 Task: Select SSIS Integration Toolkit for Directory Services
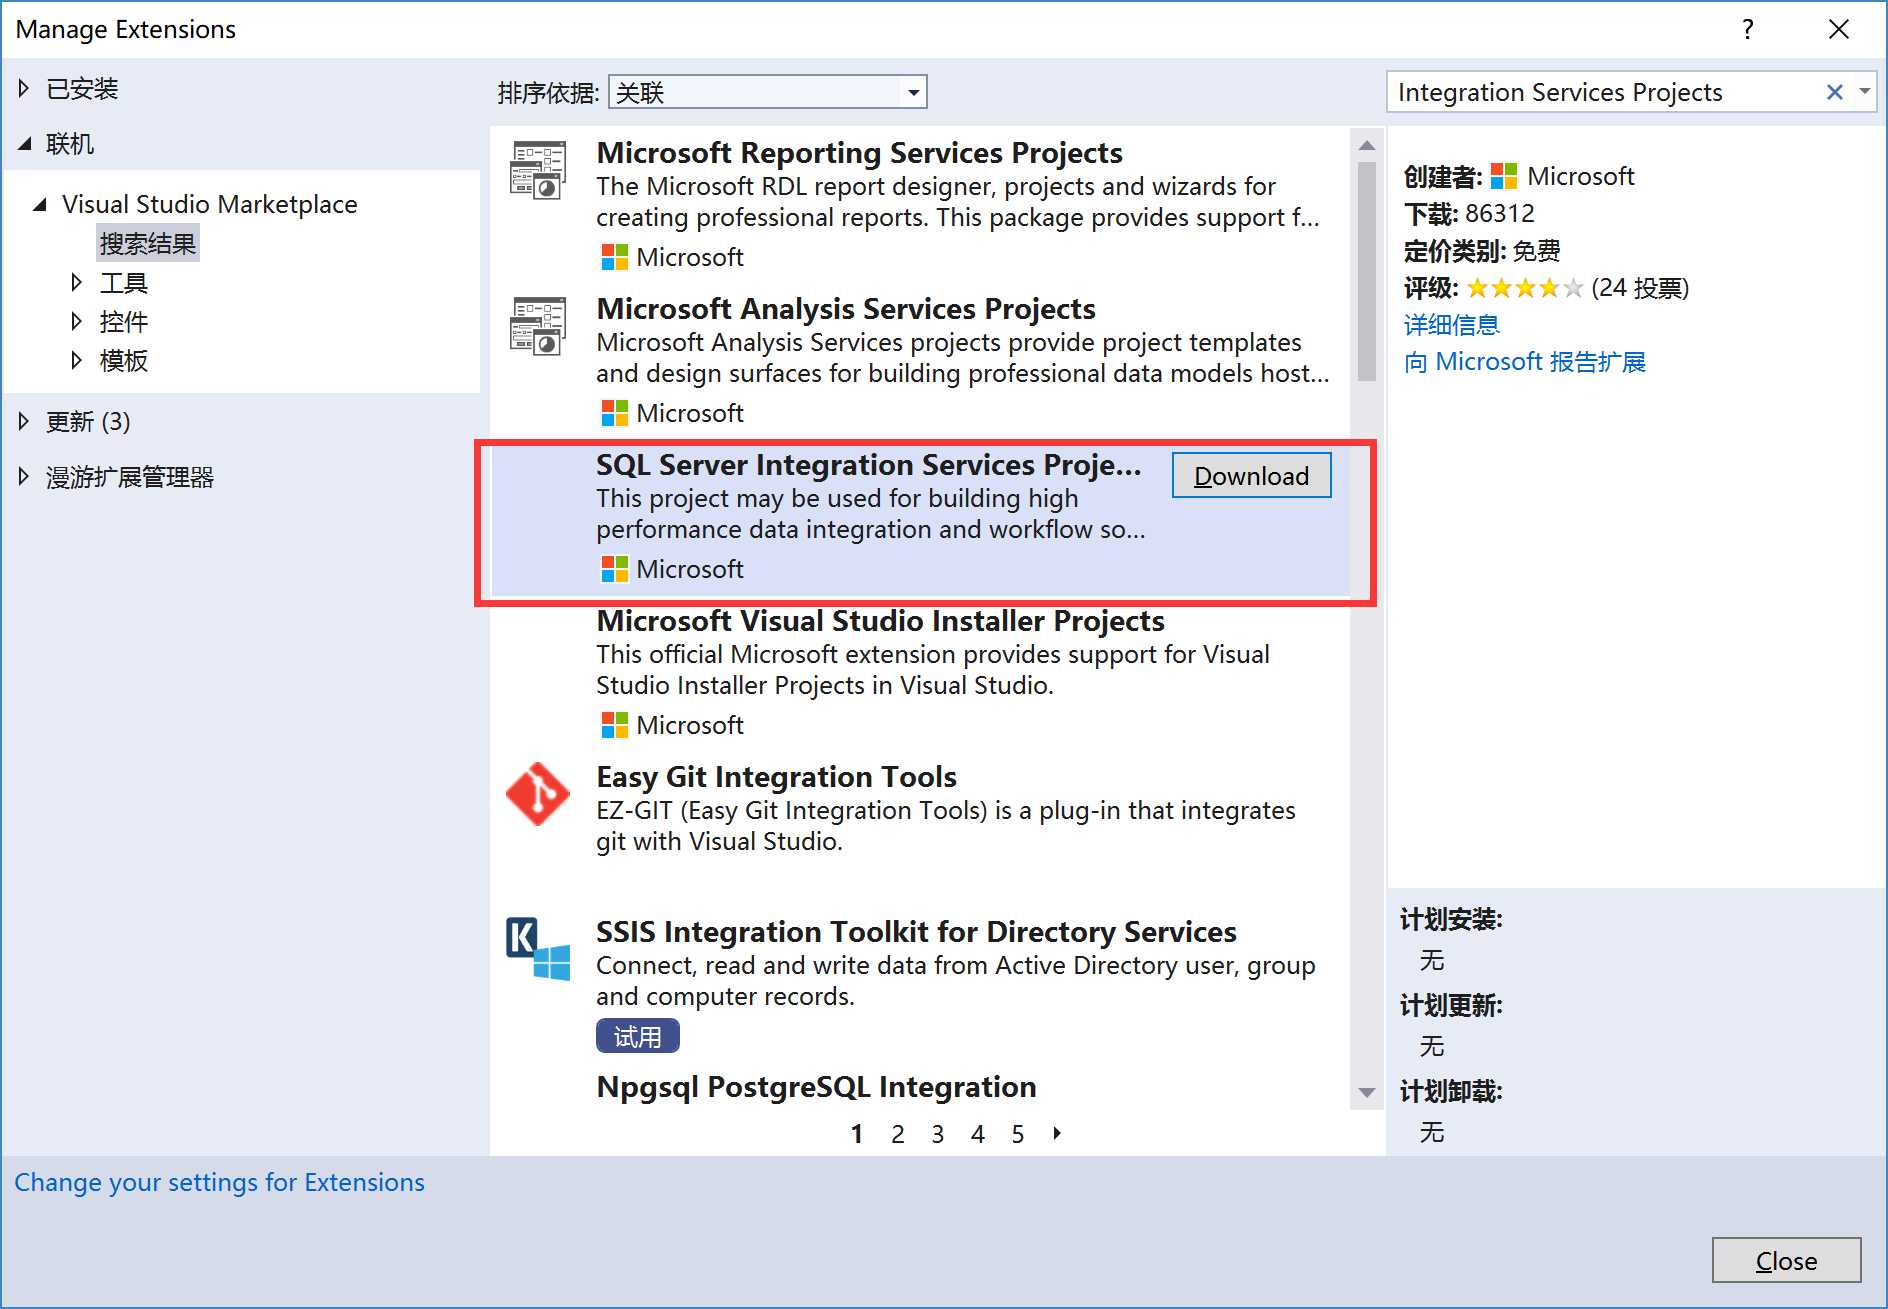coord(916,931)
